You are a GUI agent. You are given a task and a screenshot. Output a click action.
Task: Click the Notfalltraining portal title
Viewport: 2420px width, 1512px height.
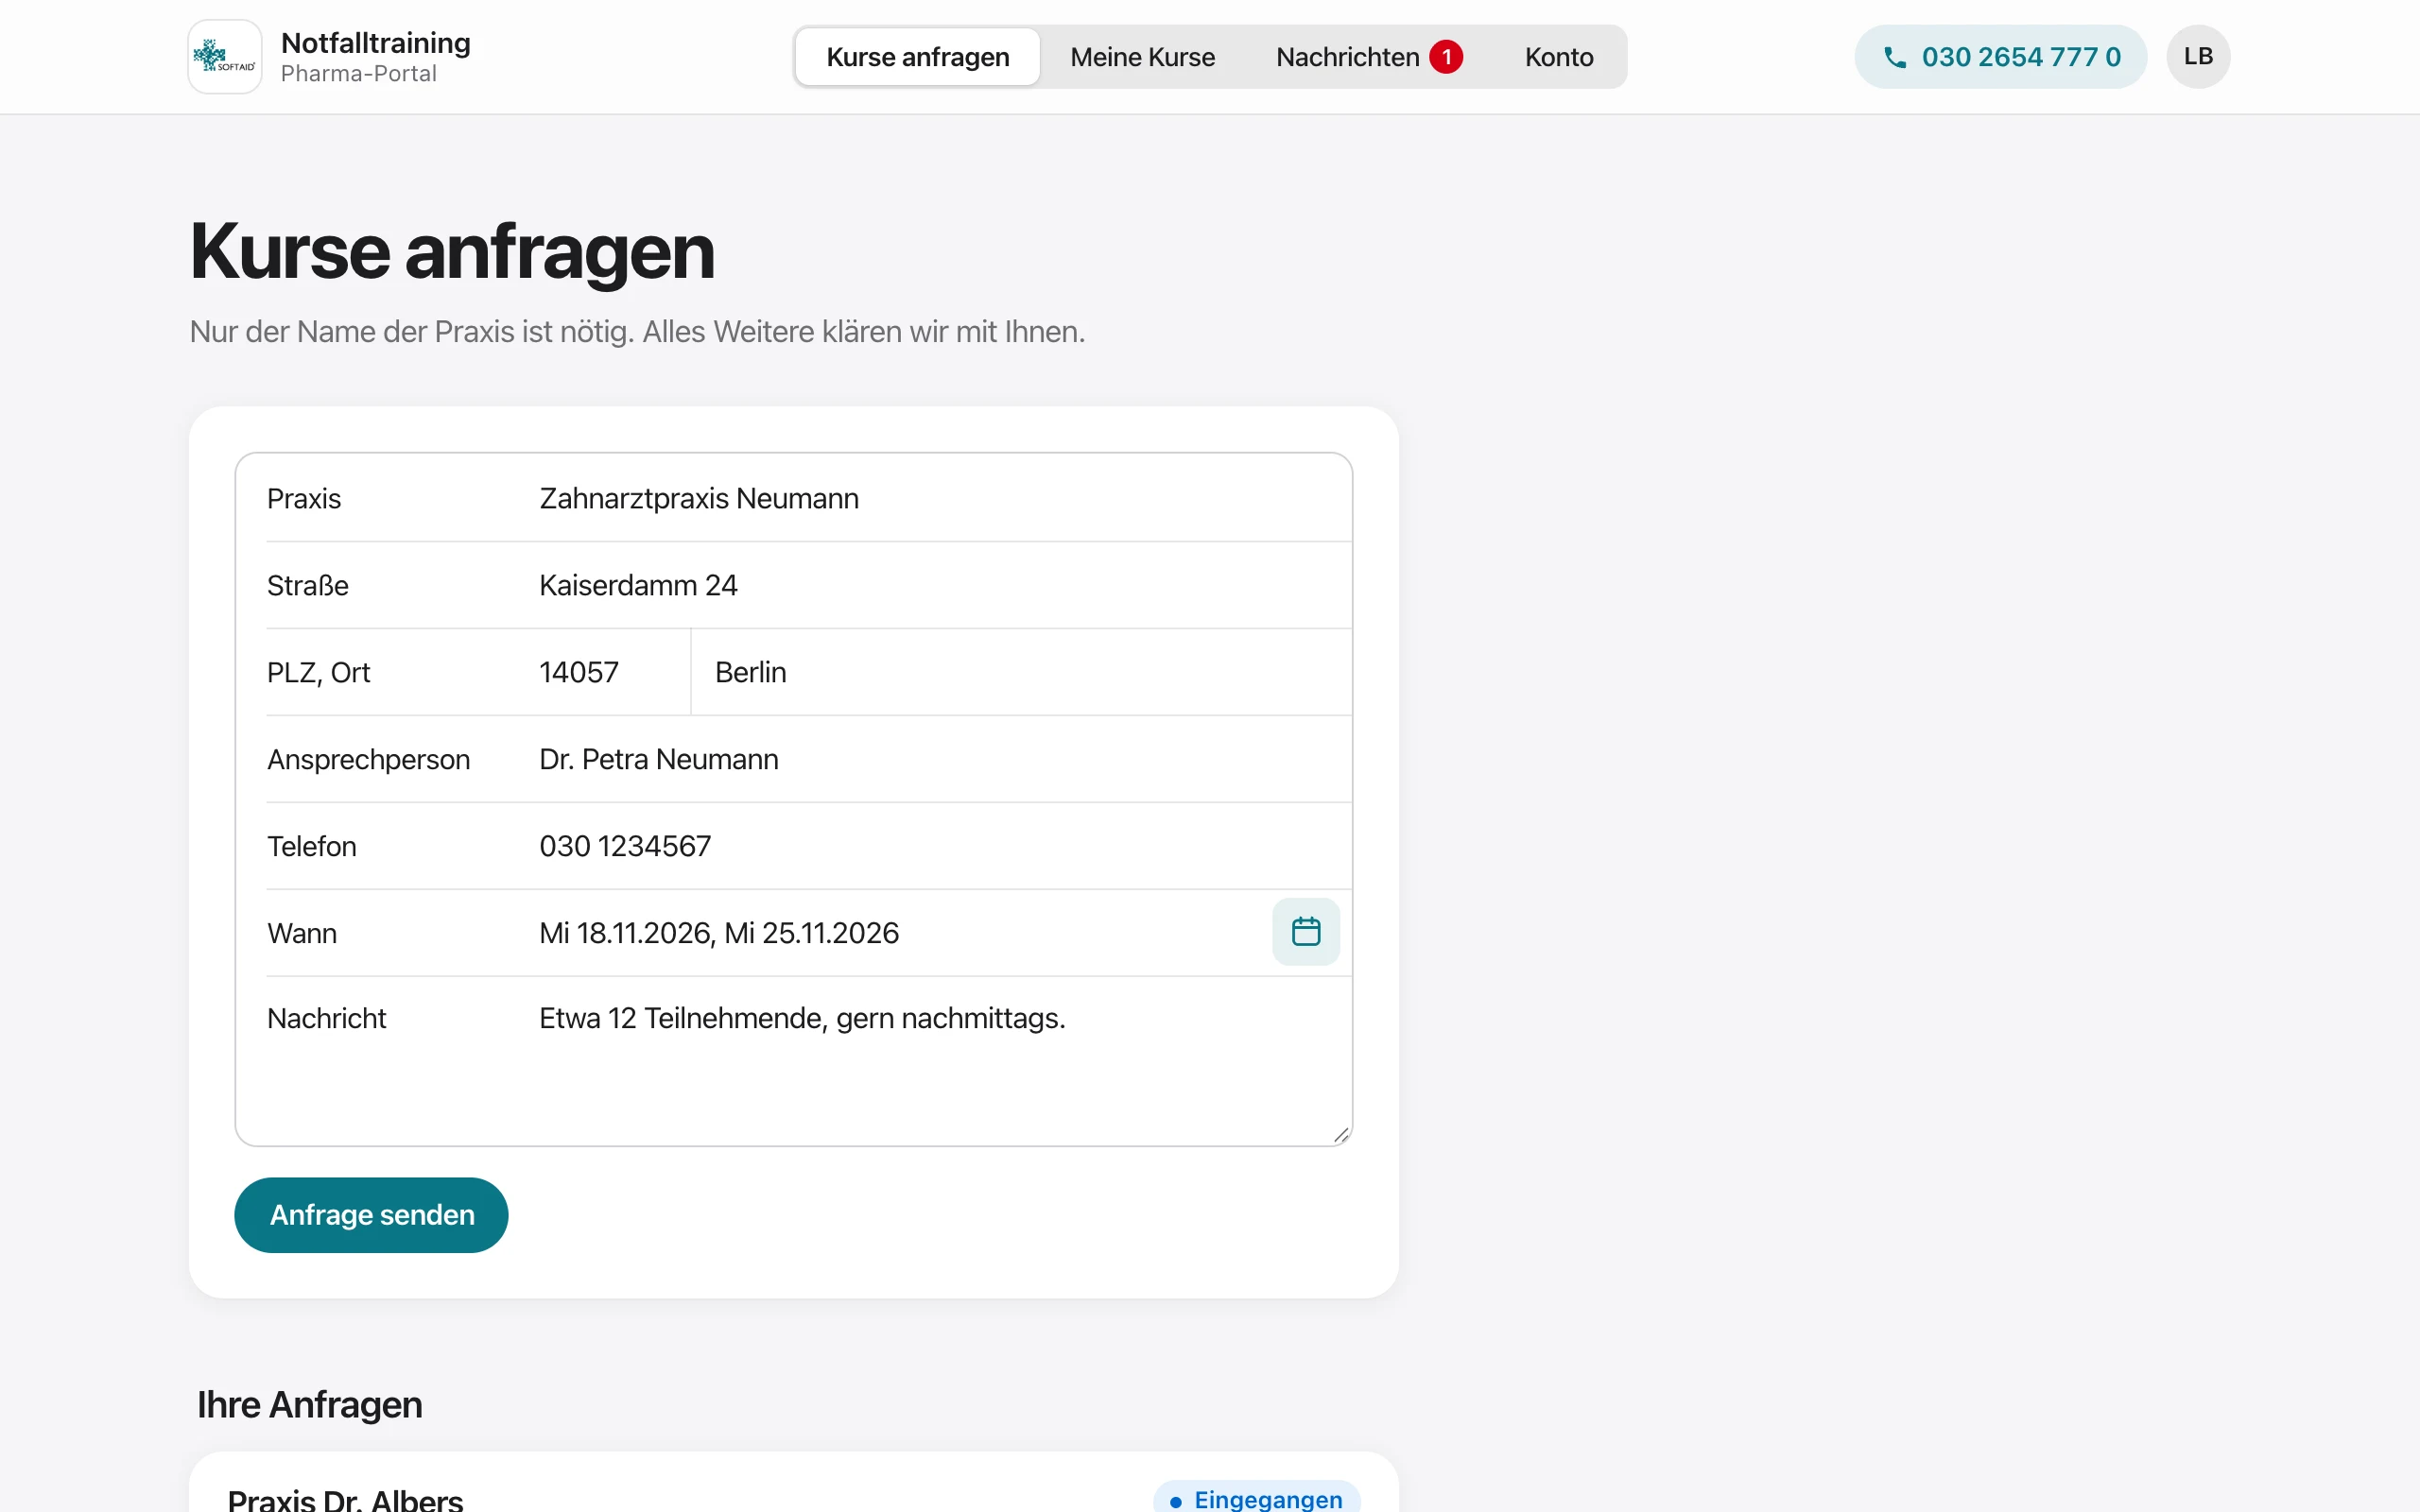point(375,43)
